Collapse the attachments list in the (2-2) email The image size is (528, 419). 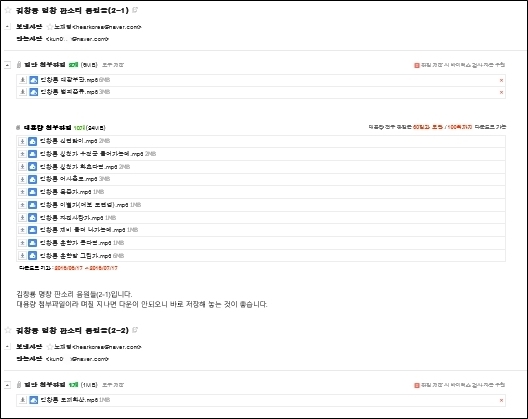8,385
